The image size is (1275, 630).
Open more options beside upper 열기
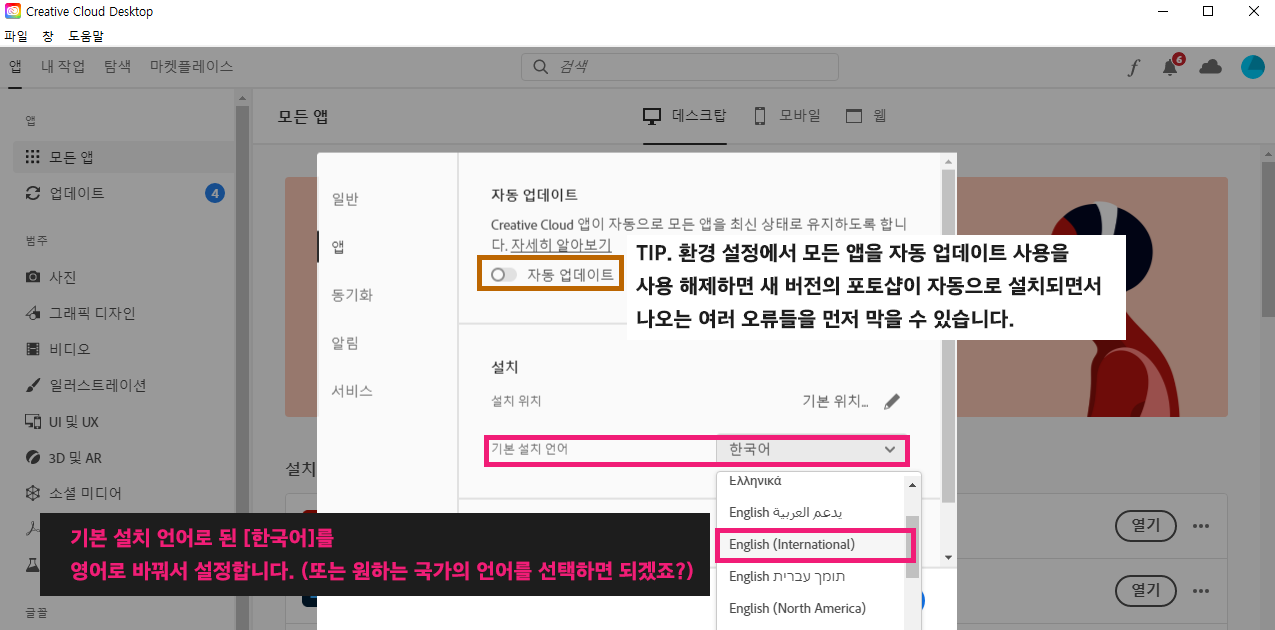coord(1201,526)
